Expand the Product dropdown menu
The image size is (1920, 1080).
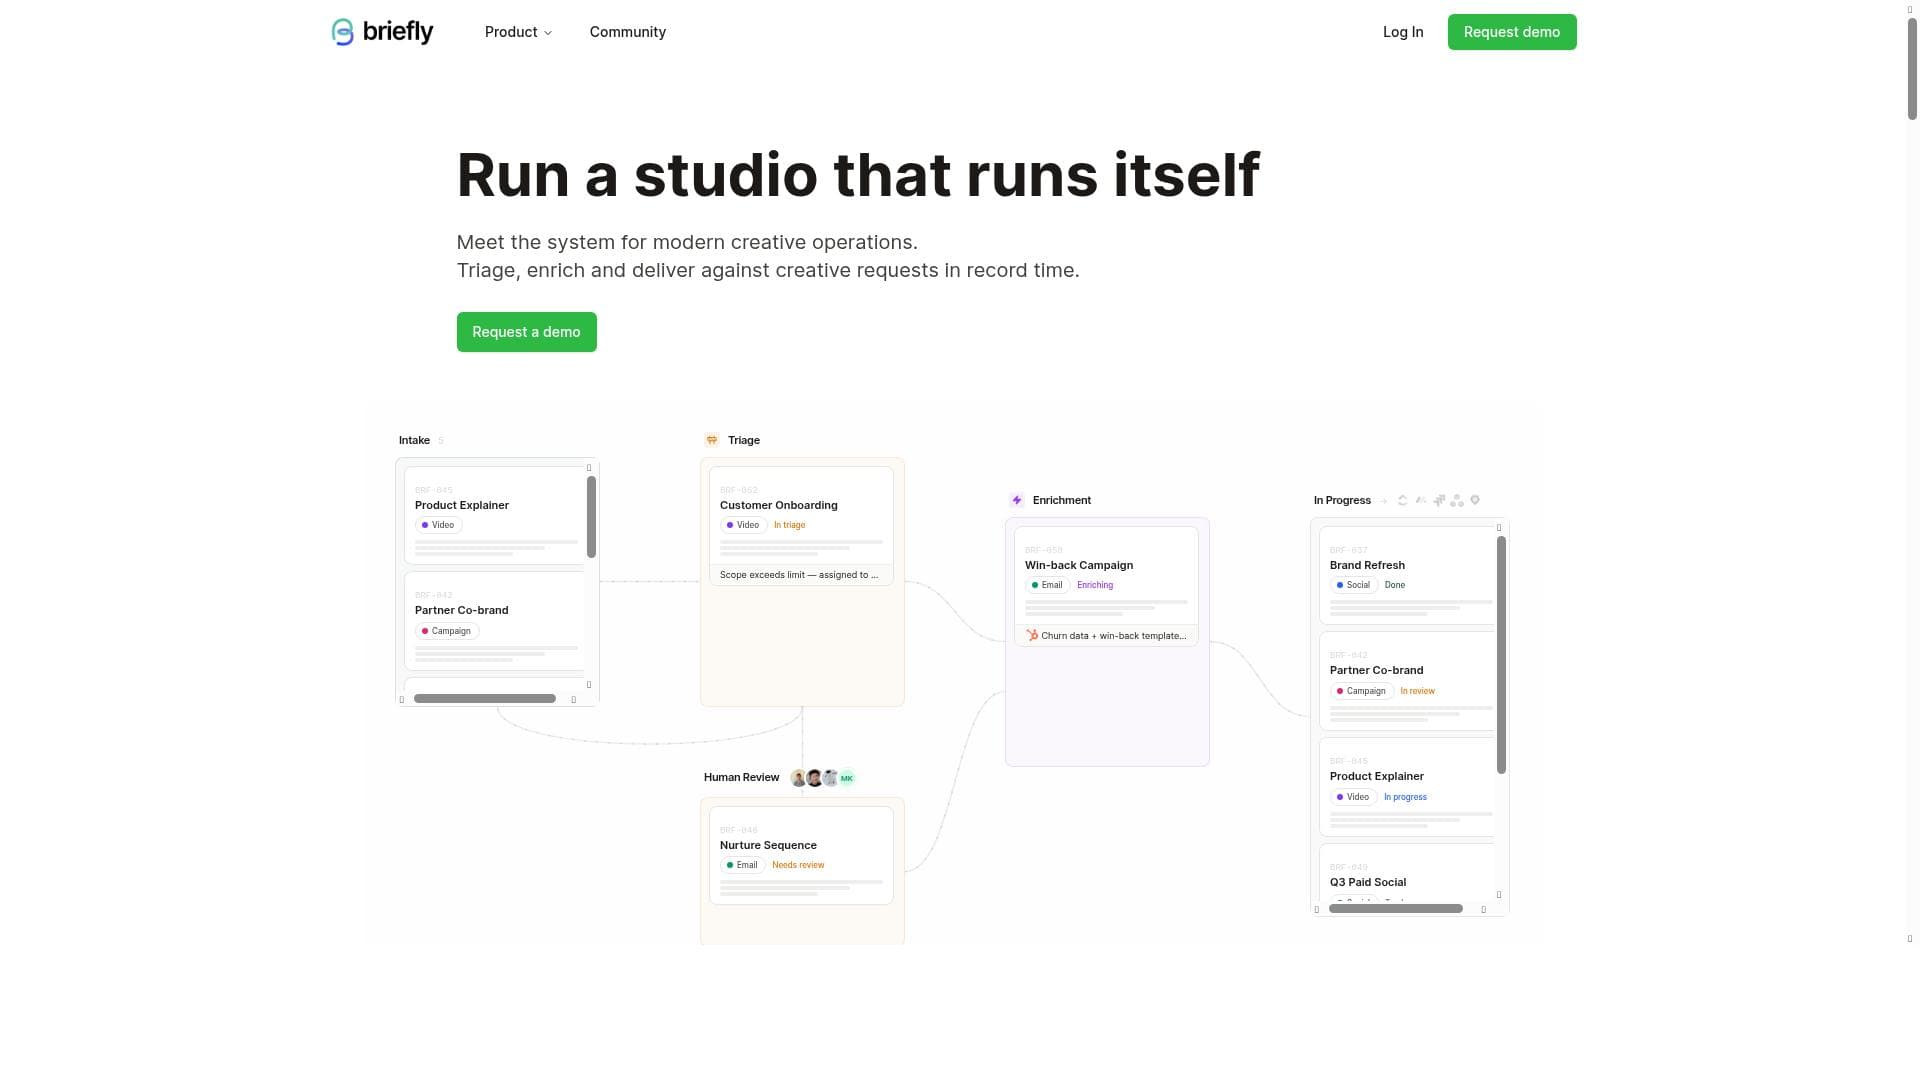point(518,32)
